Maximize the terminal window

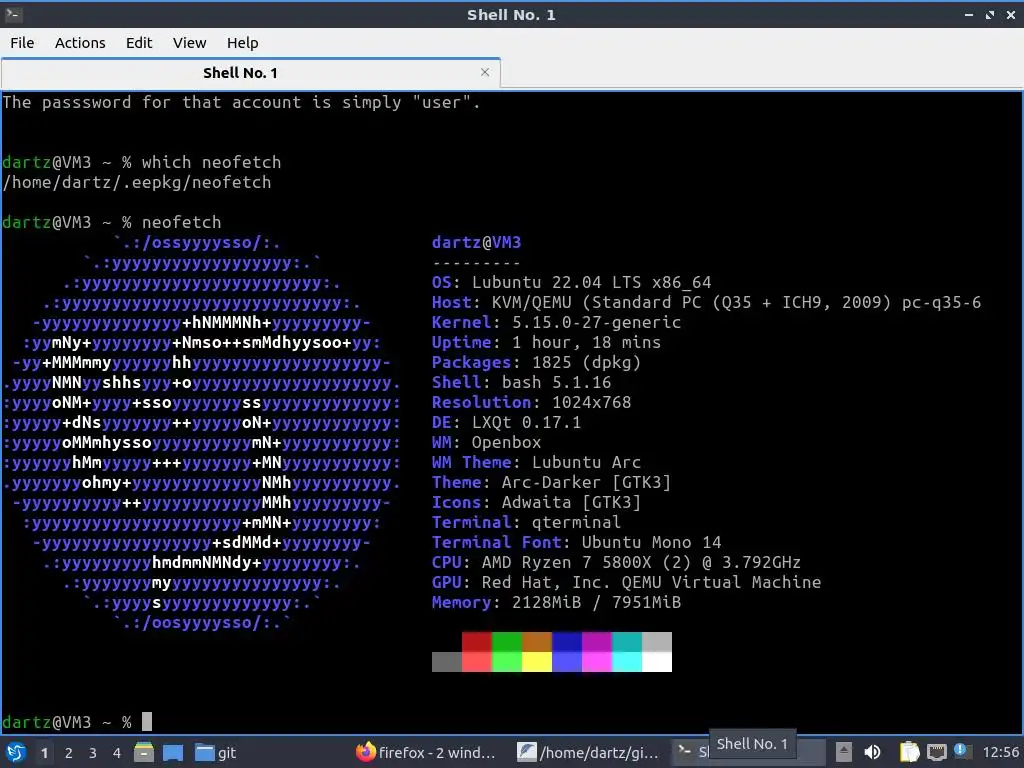(x=990, y=14)
